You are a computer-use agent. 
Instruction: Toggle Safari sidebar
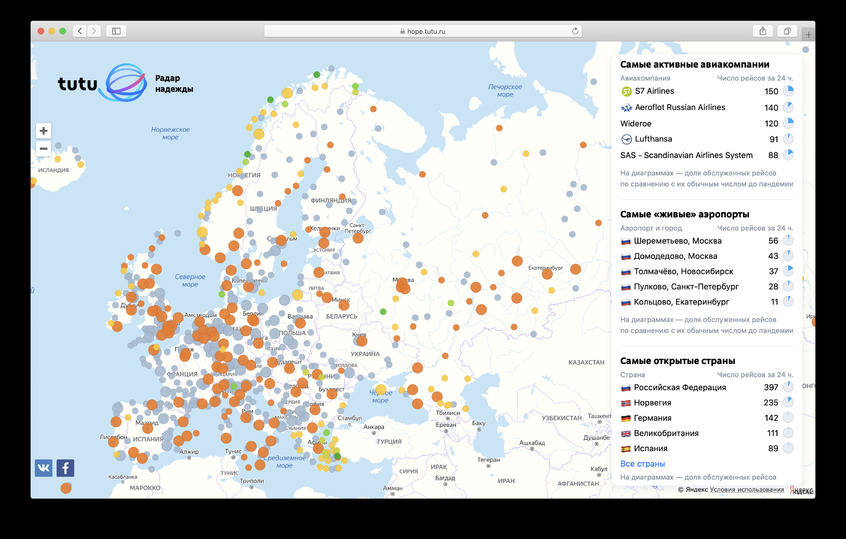coord(116,31)
